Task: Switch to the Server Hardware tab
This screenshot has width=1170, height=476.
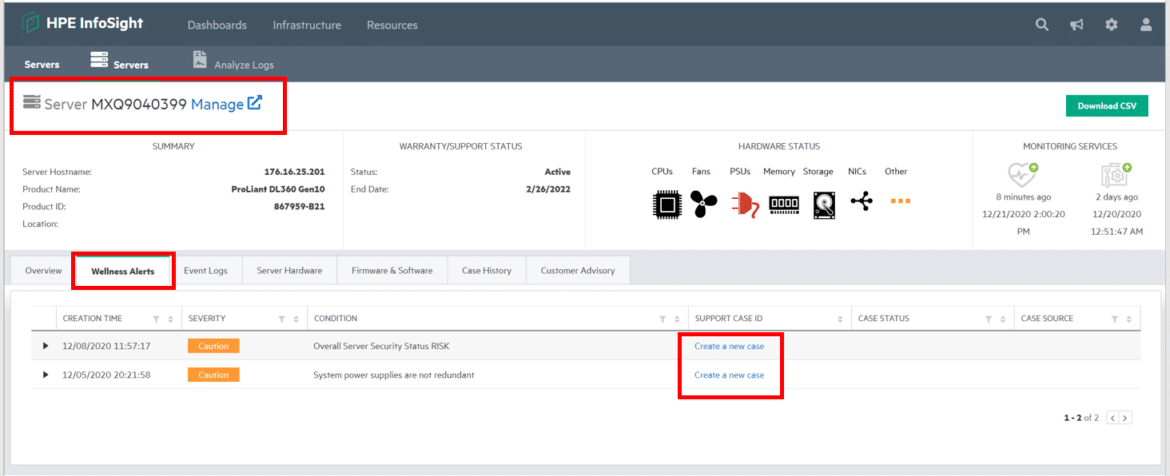Action: [290, 270]
